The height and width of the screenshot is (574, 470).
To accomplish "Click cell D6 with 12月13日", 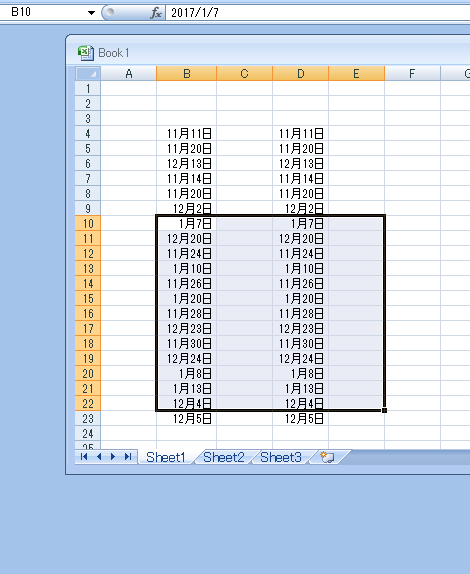I will click(301, 164).
